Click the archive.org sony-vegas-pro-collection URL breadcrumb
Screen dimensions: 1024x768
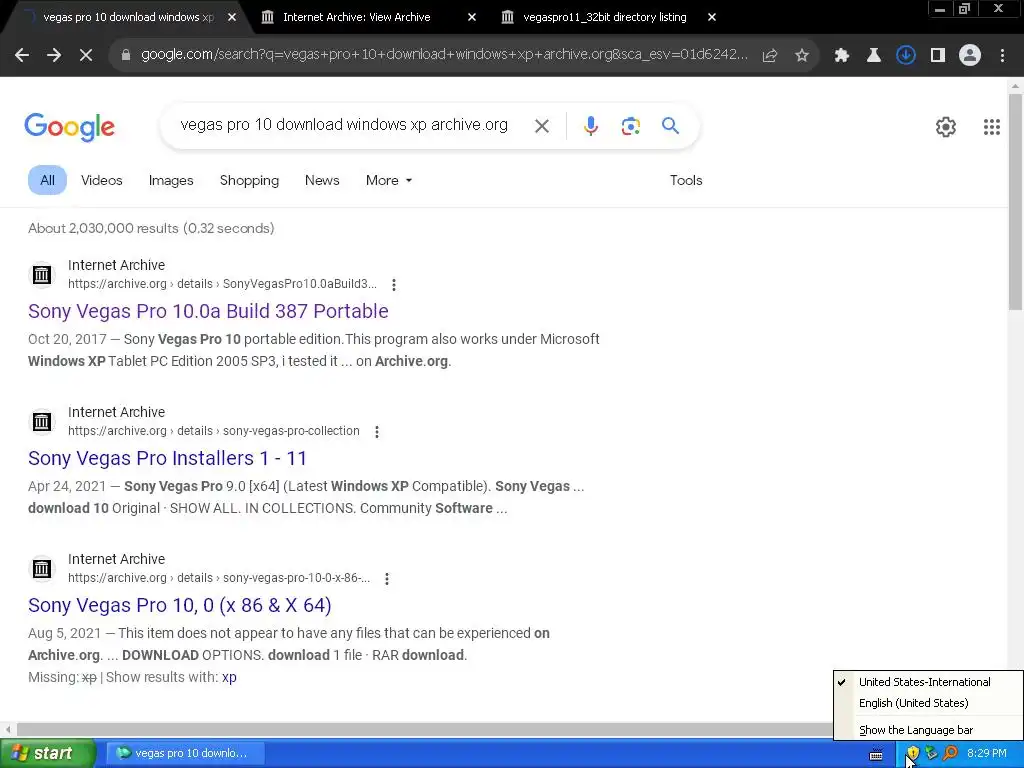tap(214, 431)
